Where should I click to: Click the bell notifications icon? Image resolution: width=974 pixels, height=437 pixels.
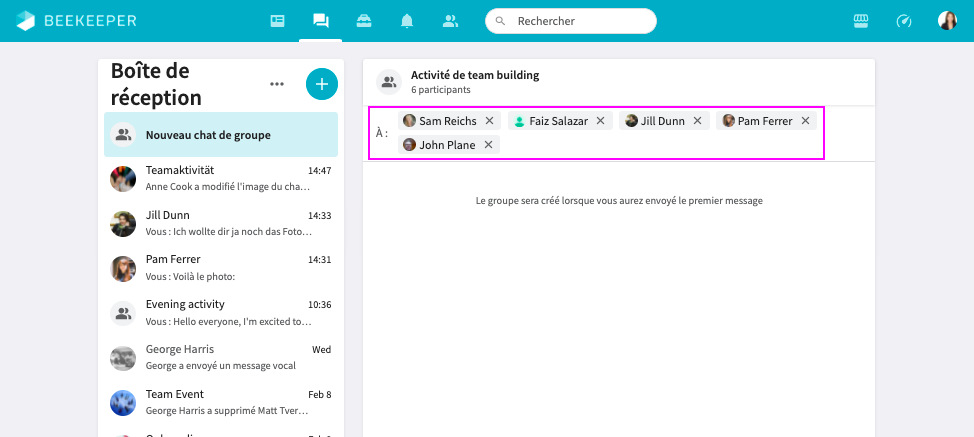pos(407,21)
